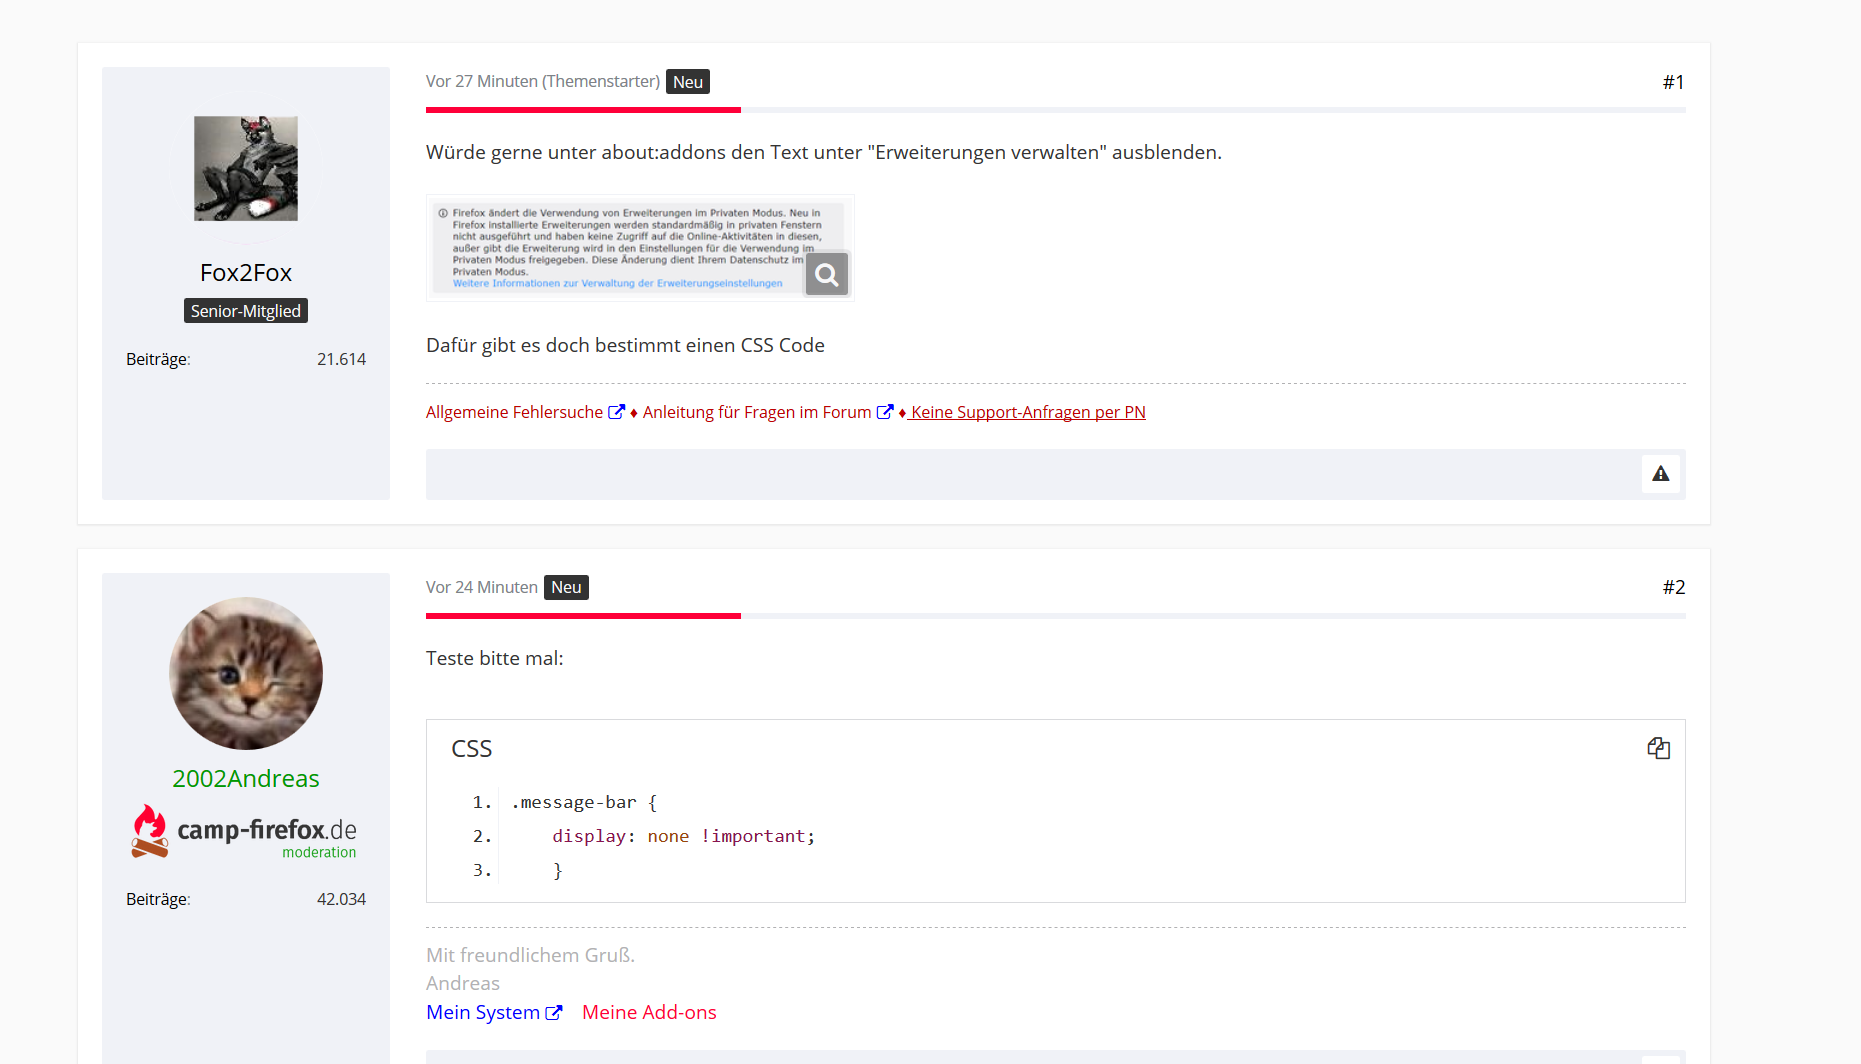Open the Mein System link
This screenshot has height=1064, width=1861.
click(x=483, y=1013)
